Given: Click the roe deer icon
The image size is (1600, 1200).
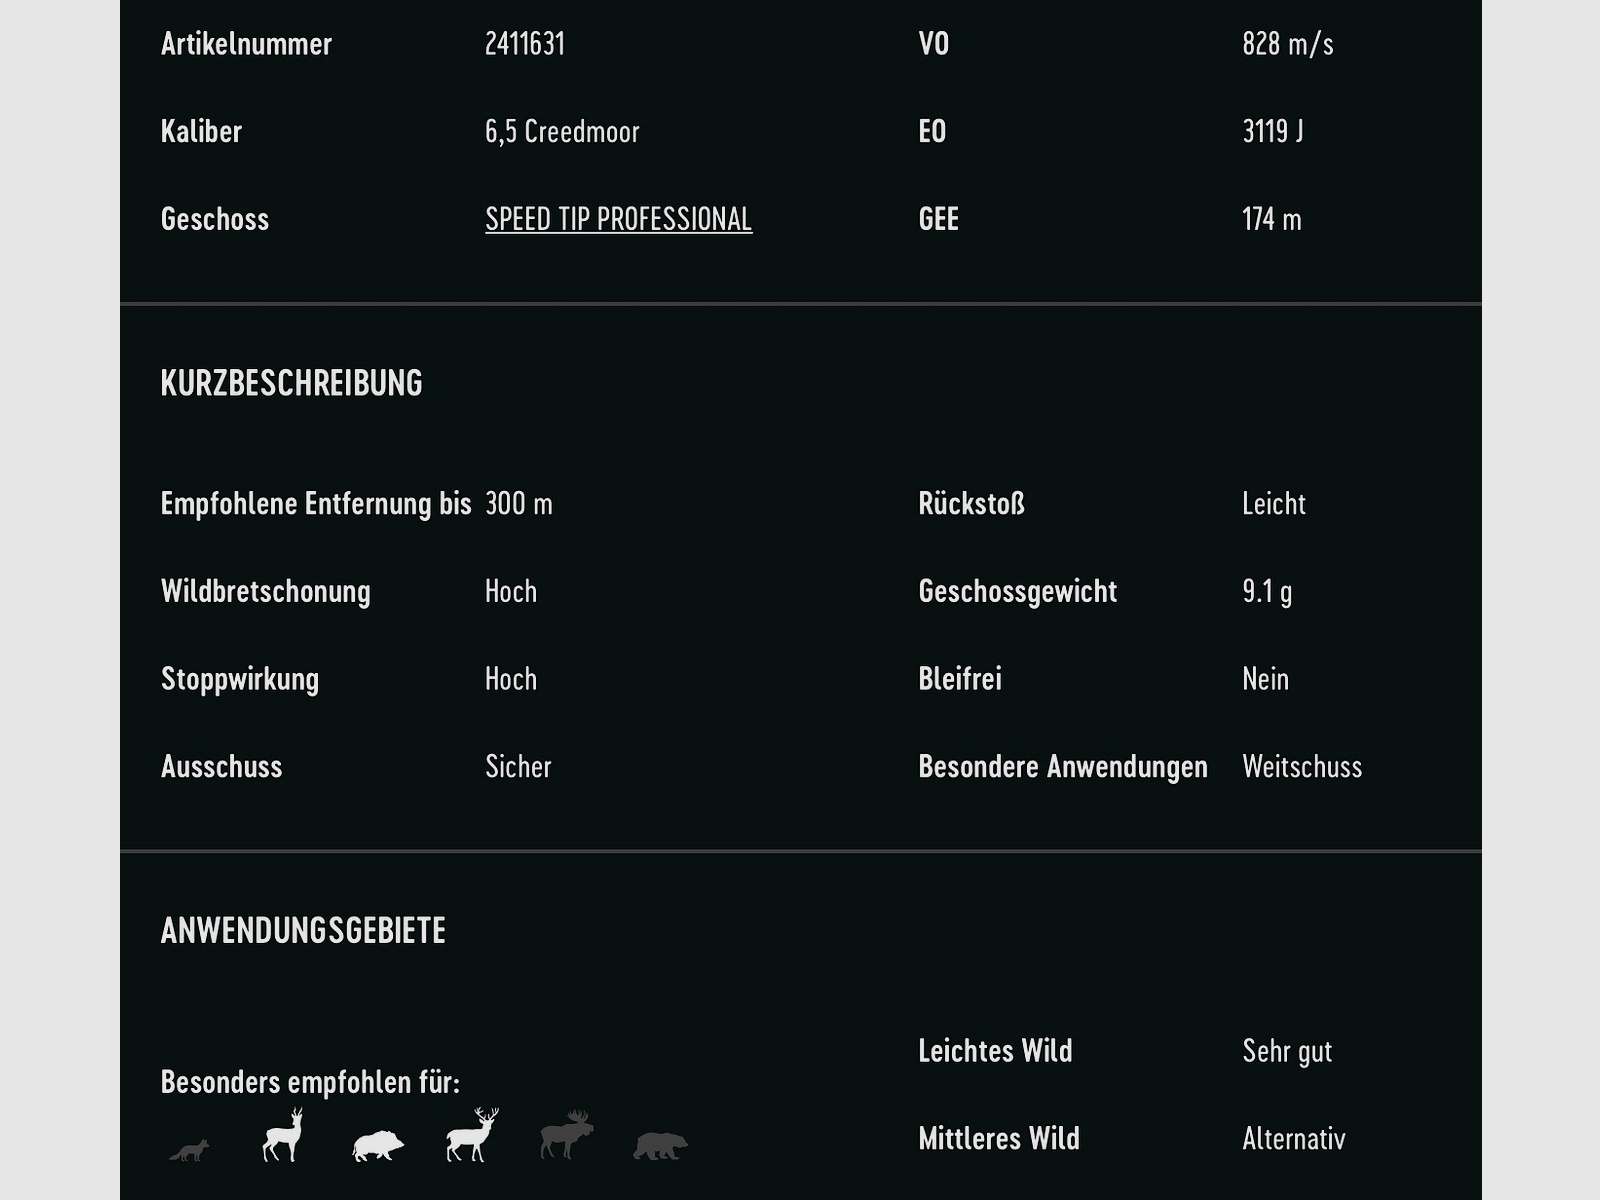Looking at the screenshot, I should (x=283, y=1135).
